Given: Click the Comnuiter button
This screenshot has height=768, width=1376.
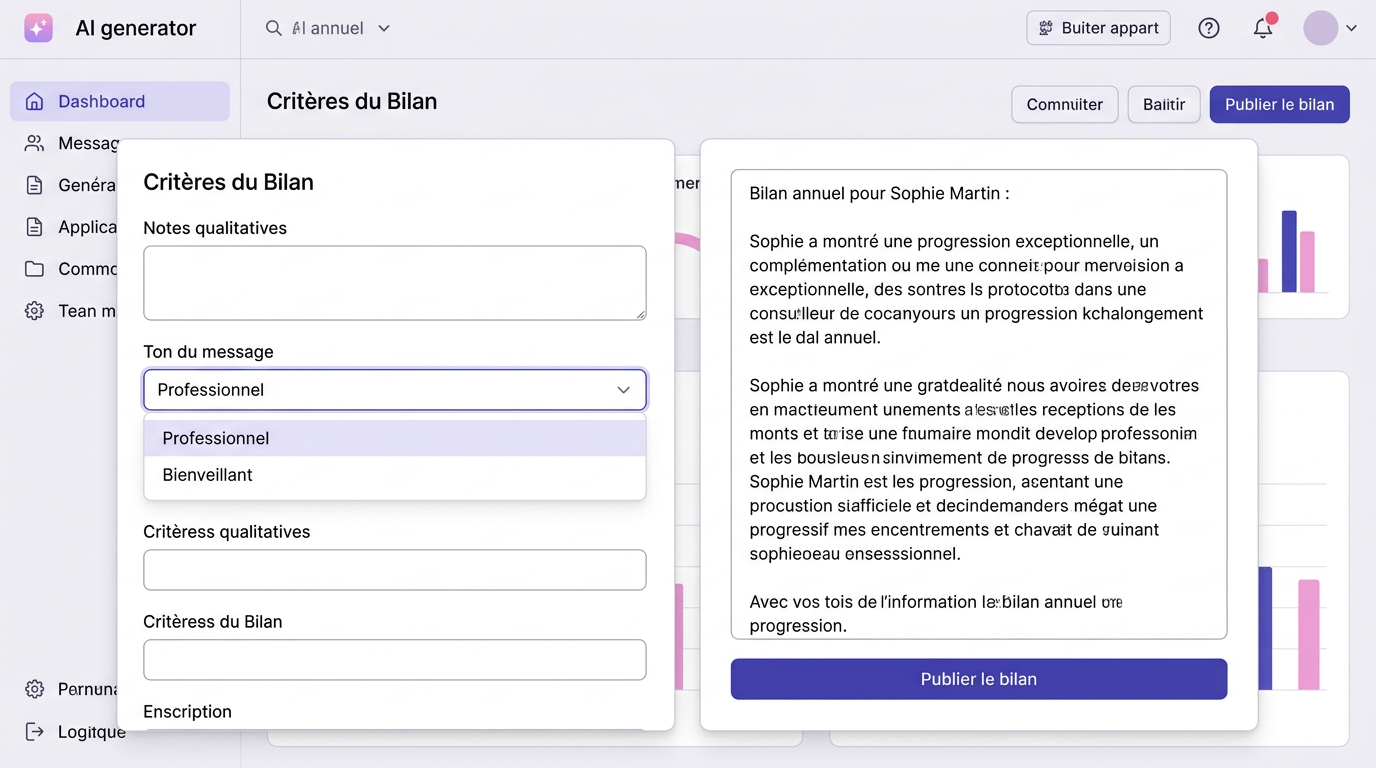Looking at the screenshot, I should (x=1065, y=104).
